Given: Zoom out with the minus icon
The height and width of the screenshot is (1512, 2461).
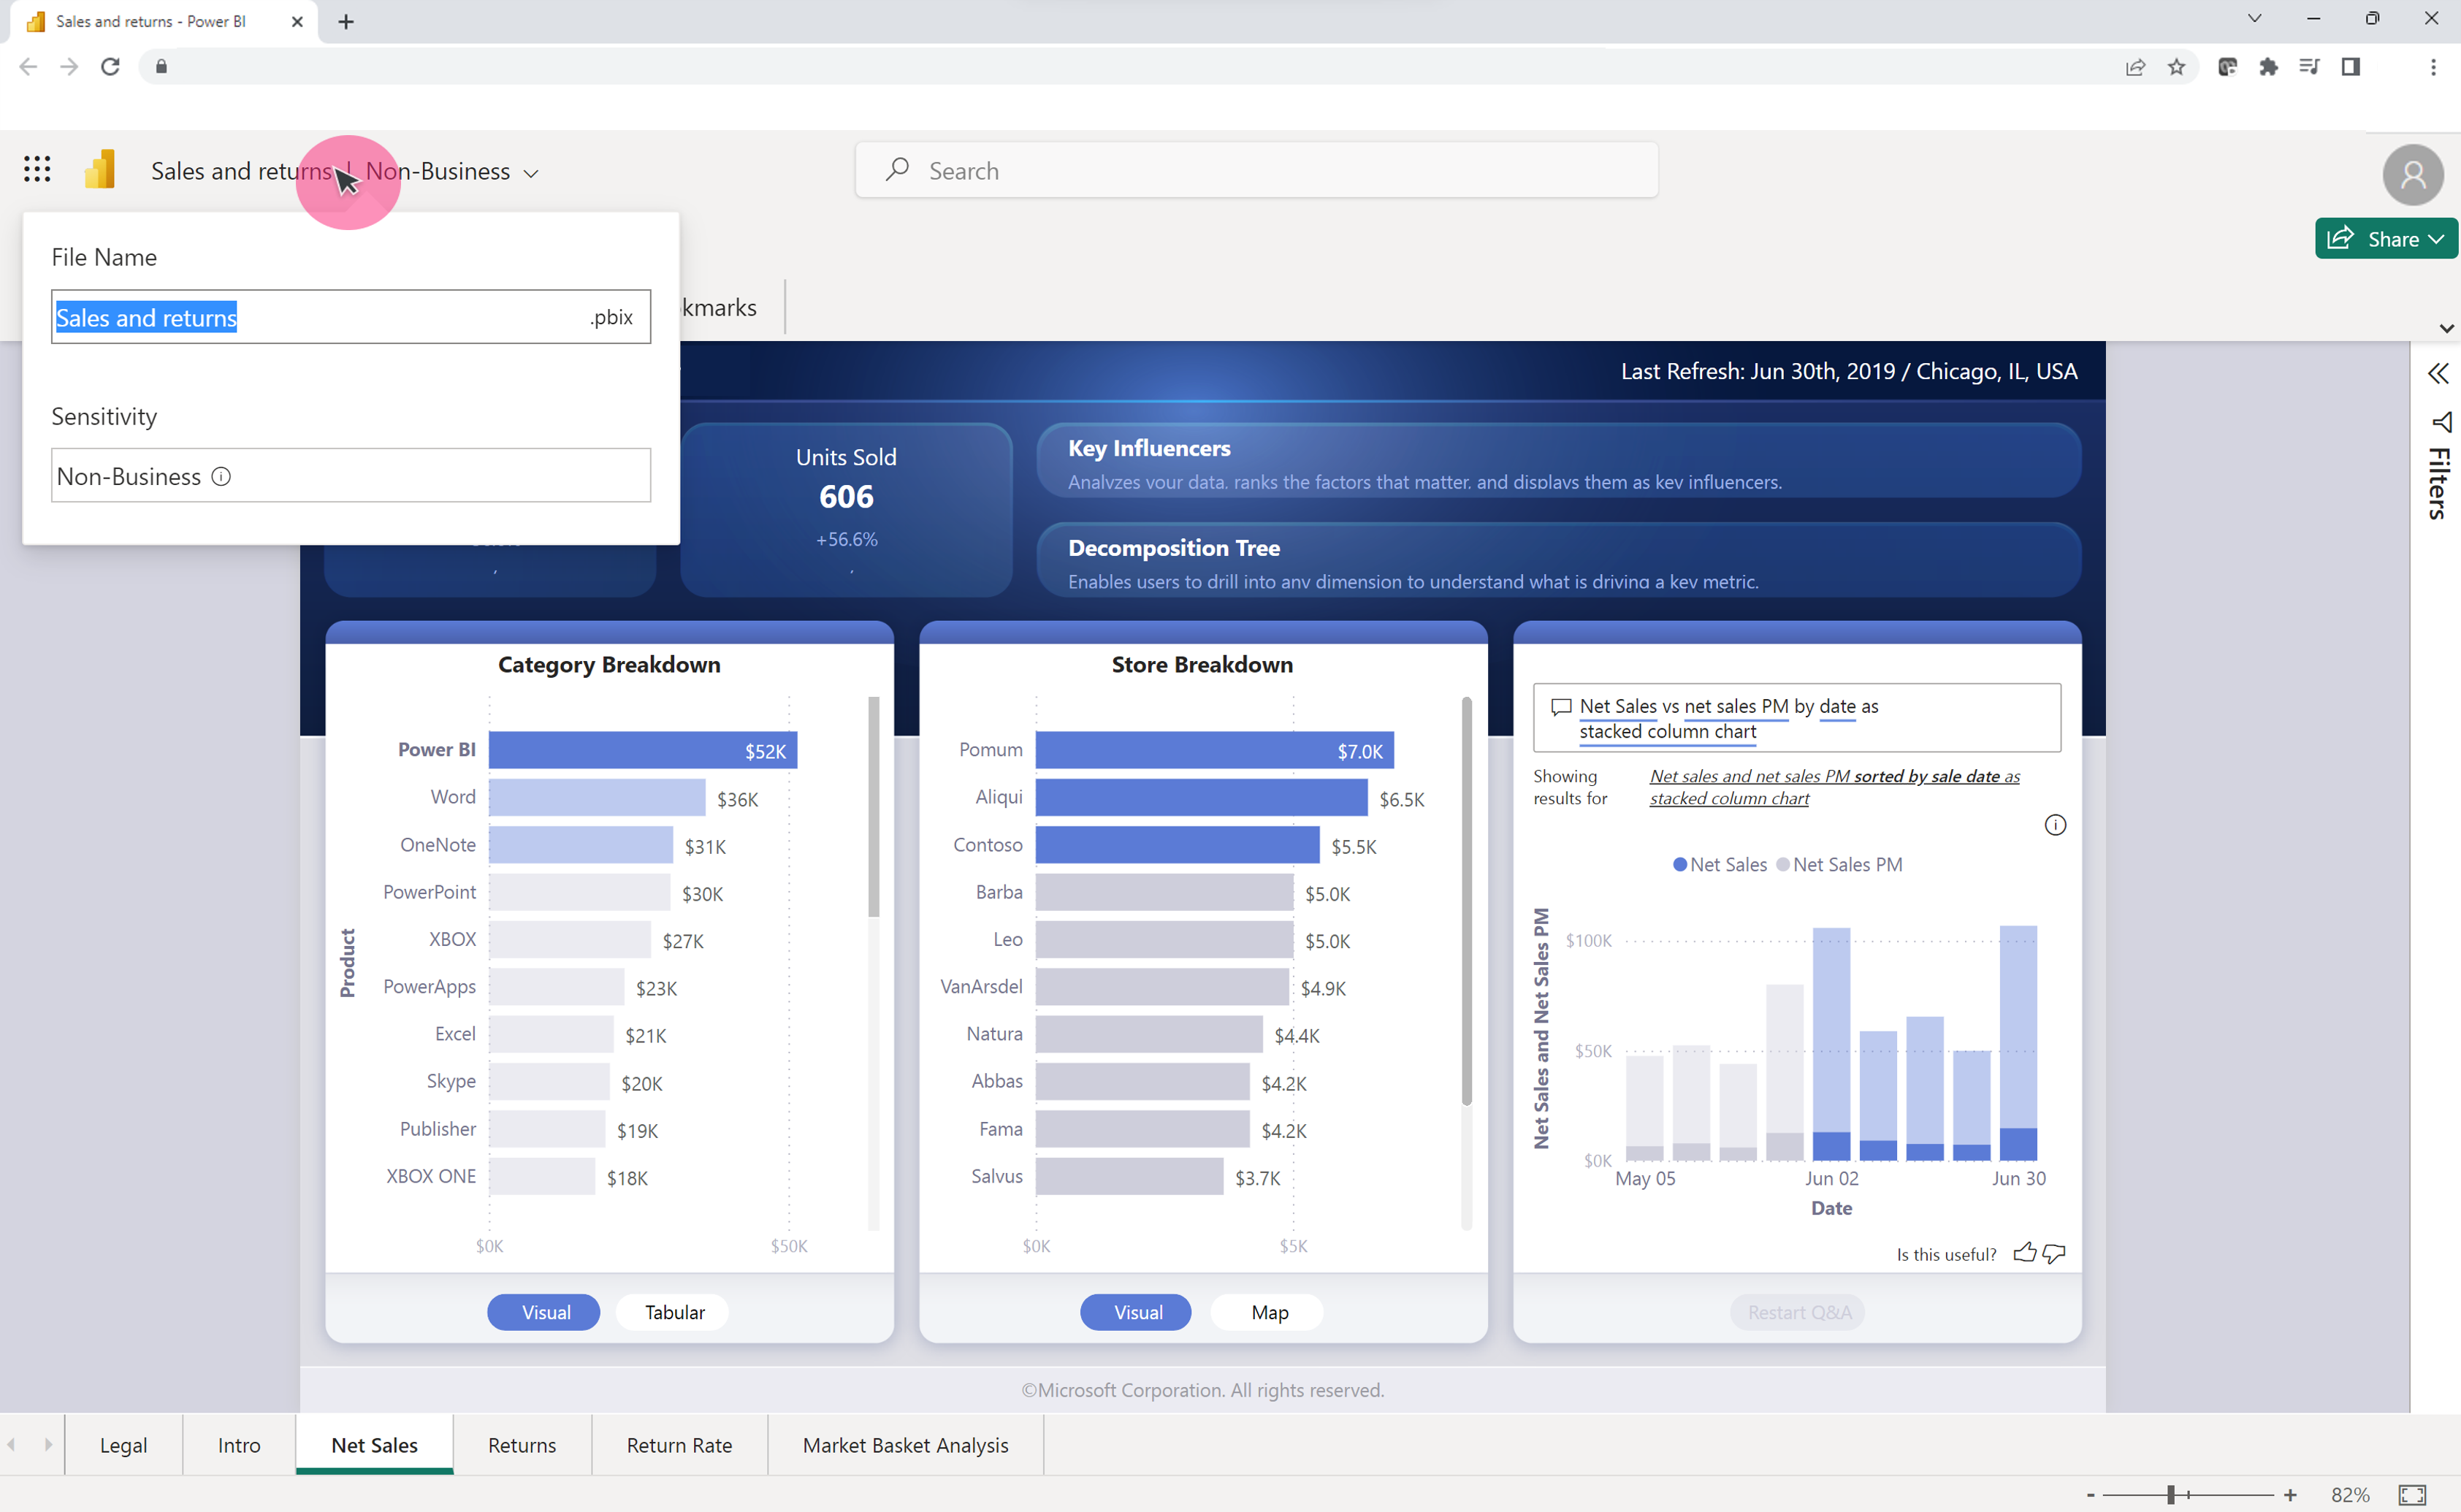Looking at the screenshot, I should [x=2091, y=1495].
